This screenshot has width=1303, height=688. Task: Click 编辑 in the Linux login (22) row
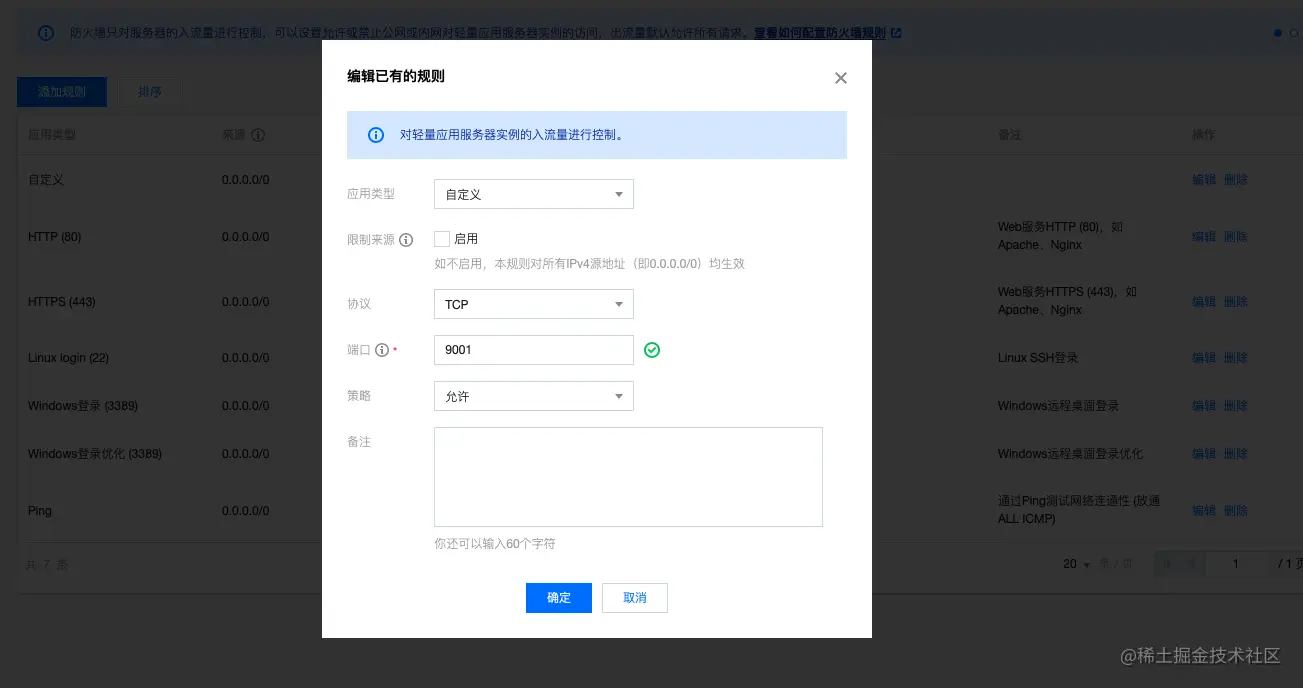pyautogui.click(x=1204, y=358)
